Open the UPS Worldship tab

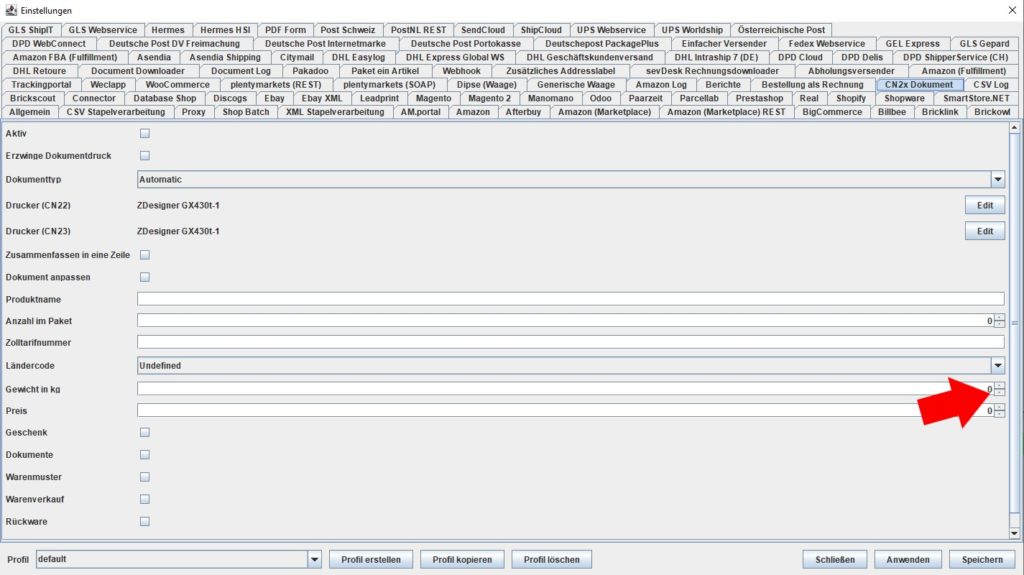(692, 29)
